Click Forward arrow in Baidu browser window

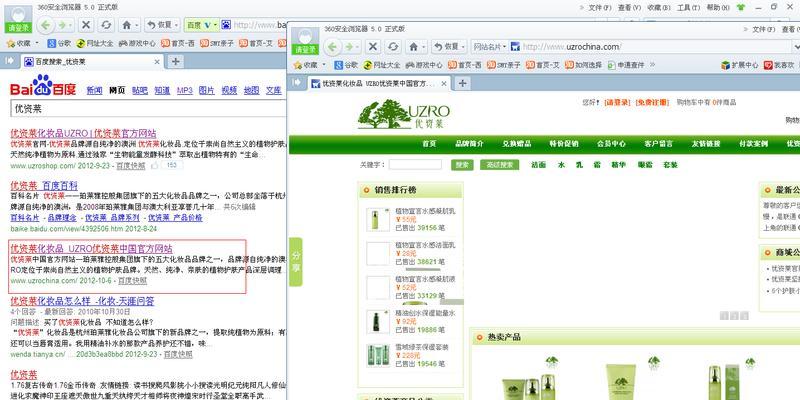click(x=63, y=25)
